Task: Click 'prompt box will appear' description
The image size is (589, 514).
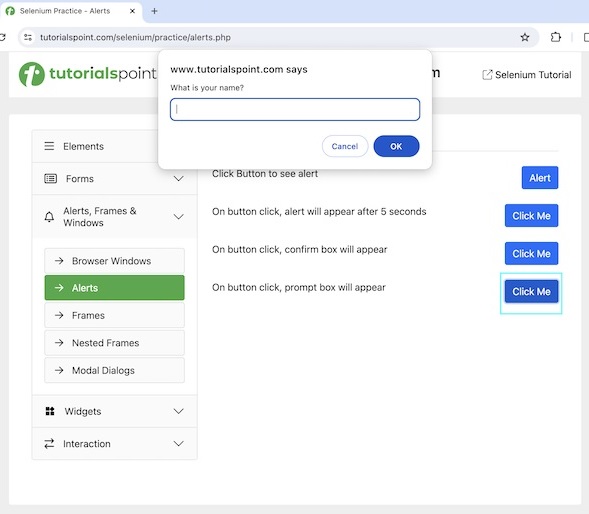Action: [x=299, y=287]
